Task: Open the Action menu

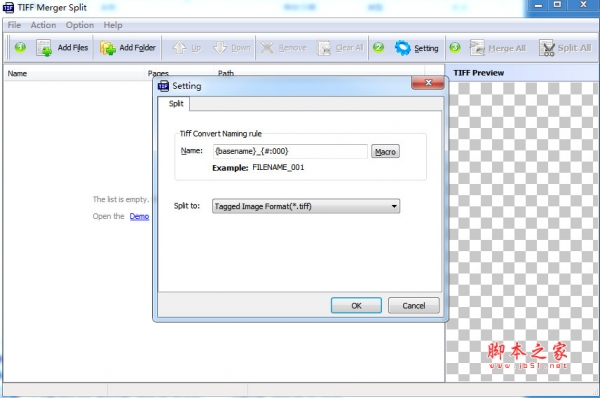Action: coord(43,25)
